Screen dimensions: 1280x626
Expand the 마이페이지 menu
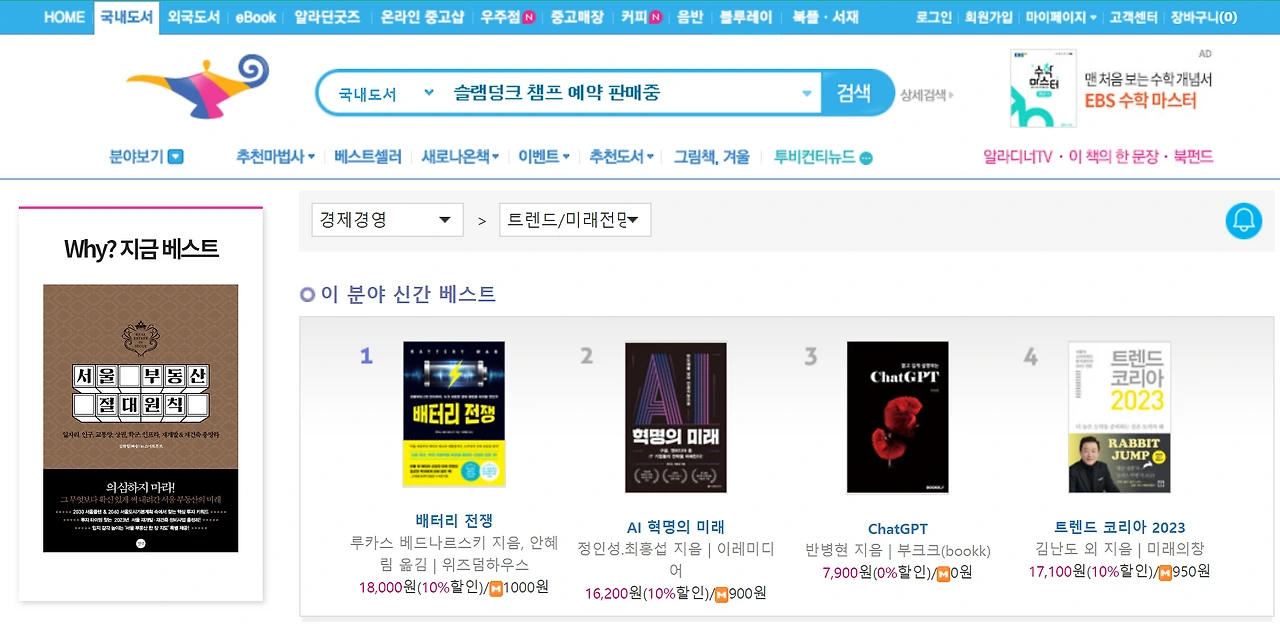(x=1061, y=17)
